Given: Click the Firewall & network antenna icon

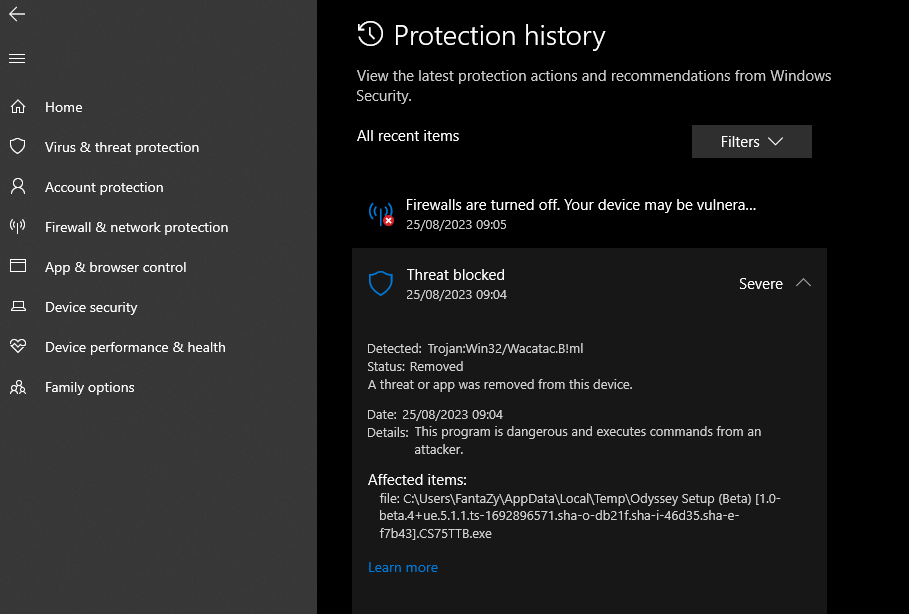Looking at the screenshot, I should [x=18, y=226].
